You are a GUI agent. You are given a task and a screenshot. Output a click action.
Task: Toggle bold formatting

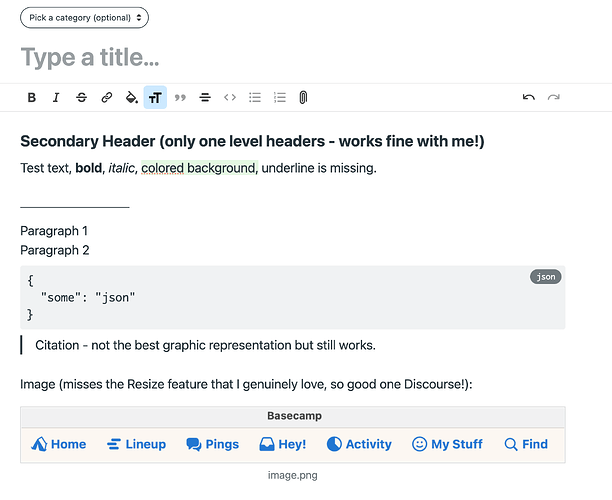point(32,97)
